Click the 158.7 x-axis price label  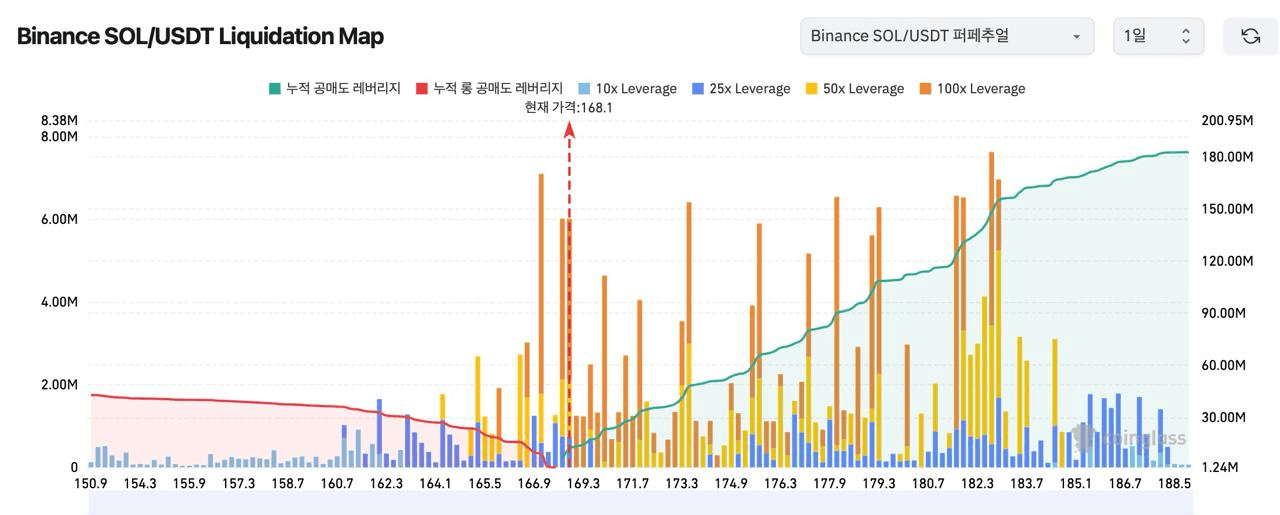288,483
